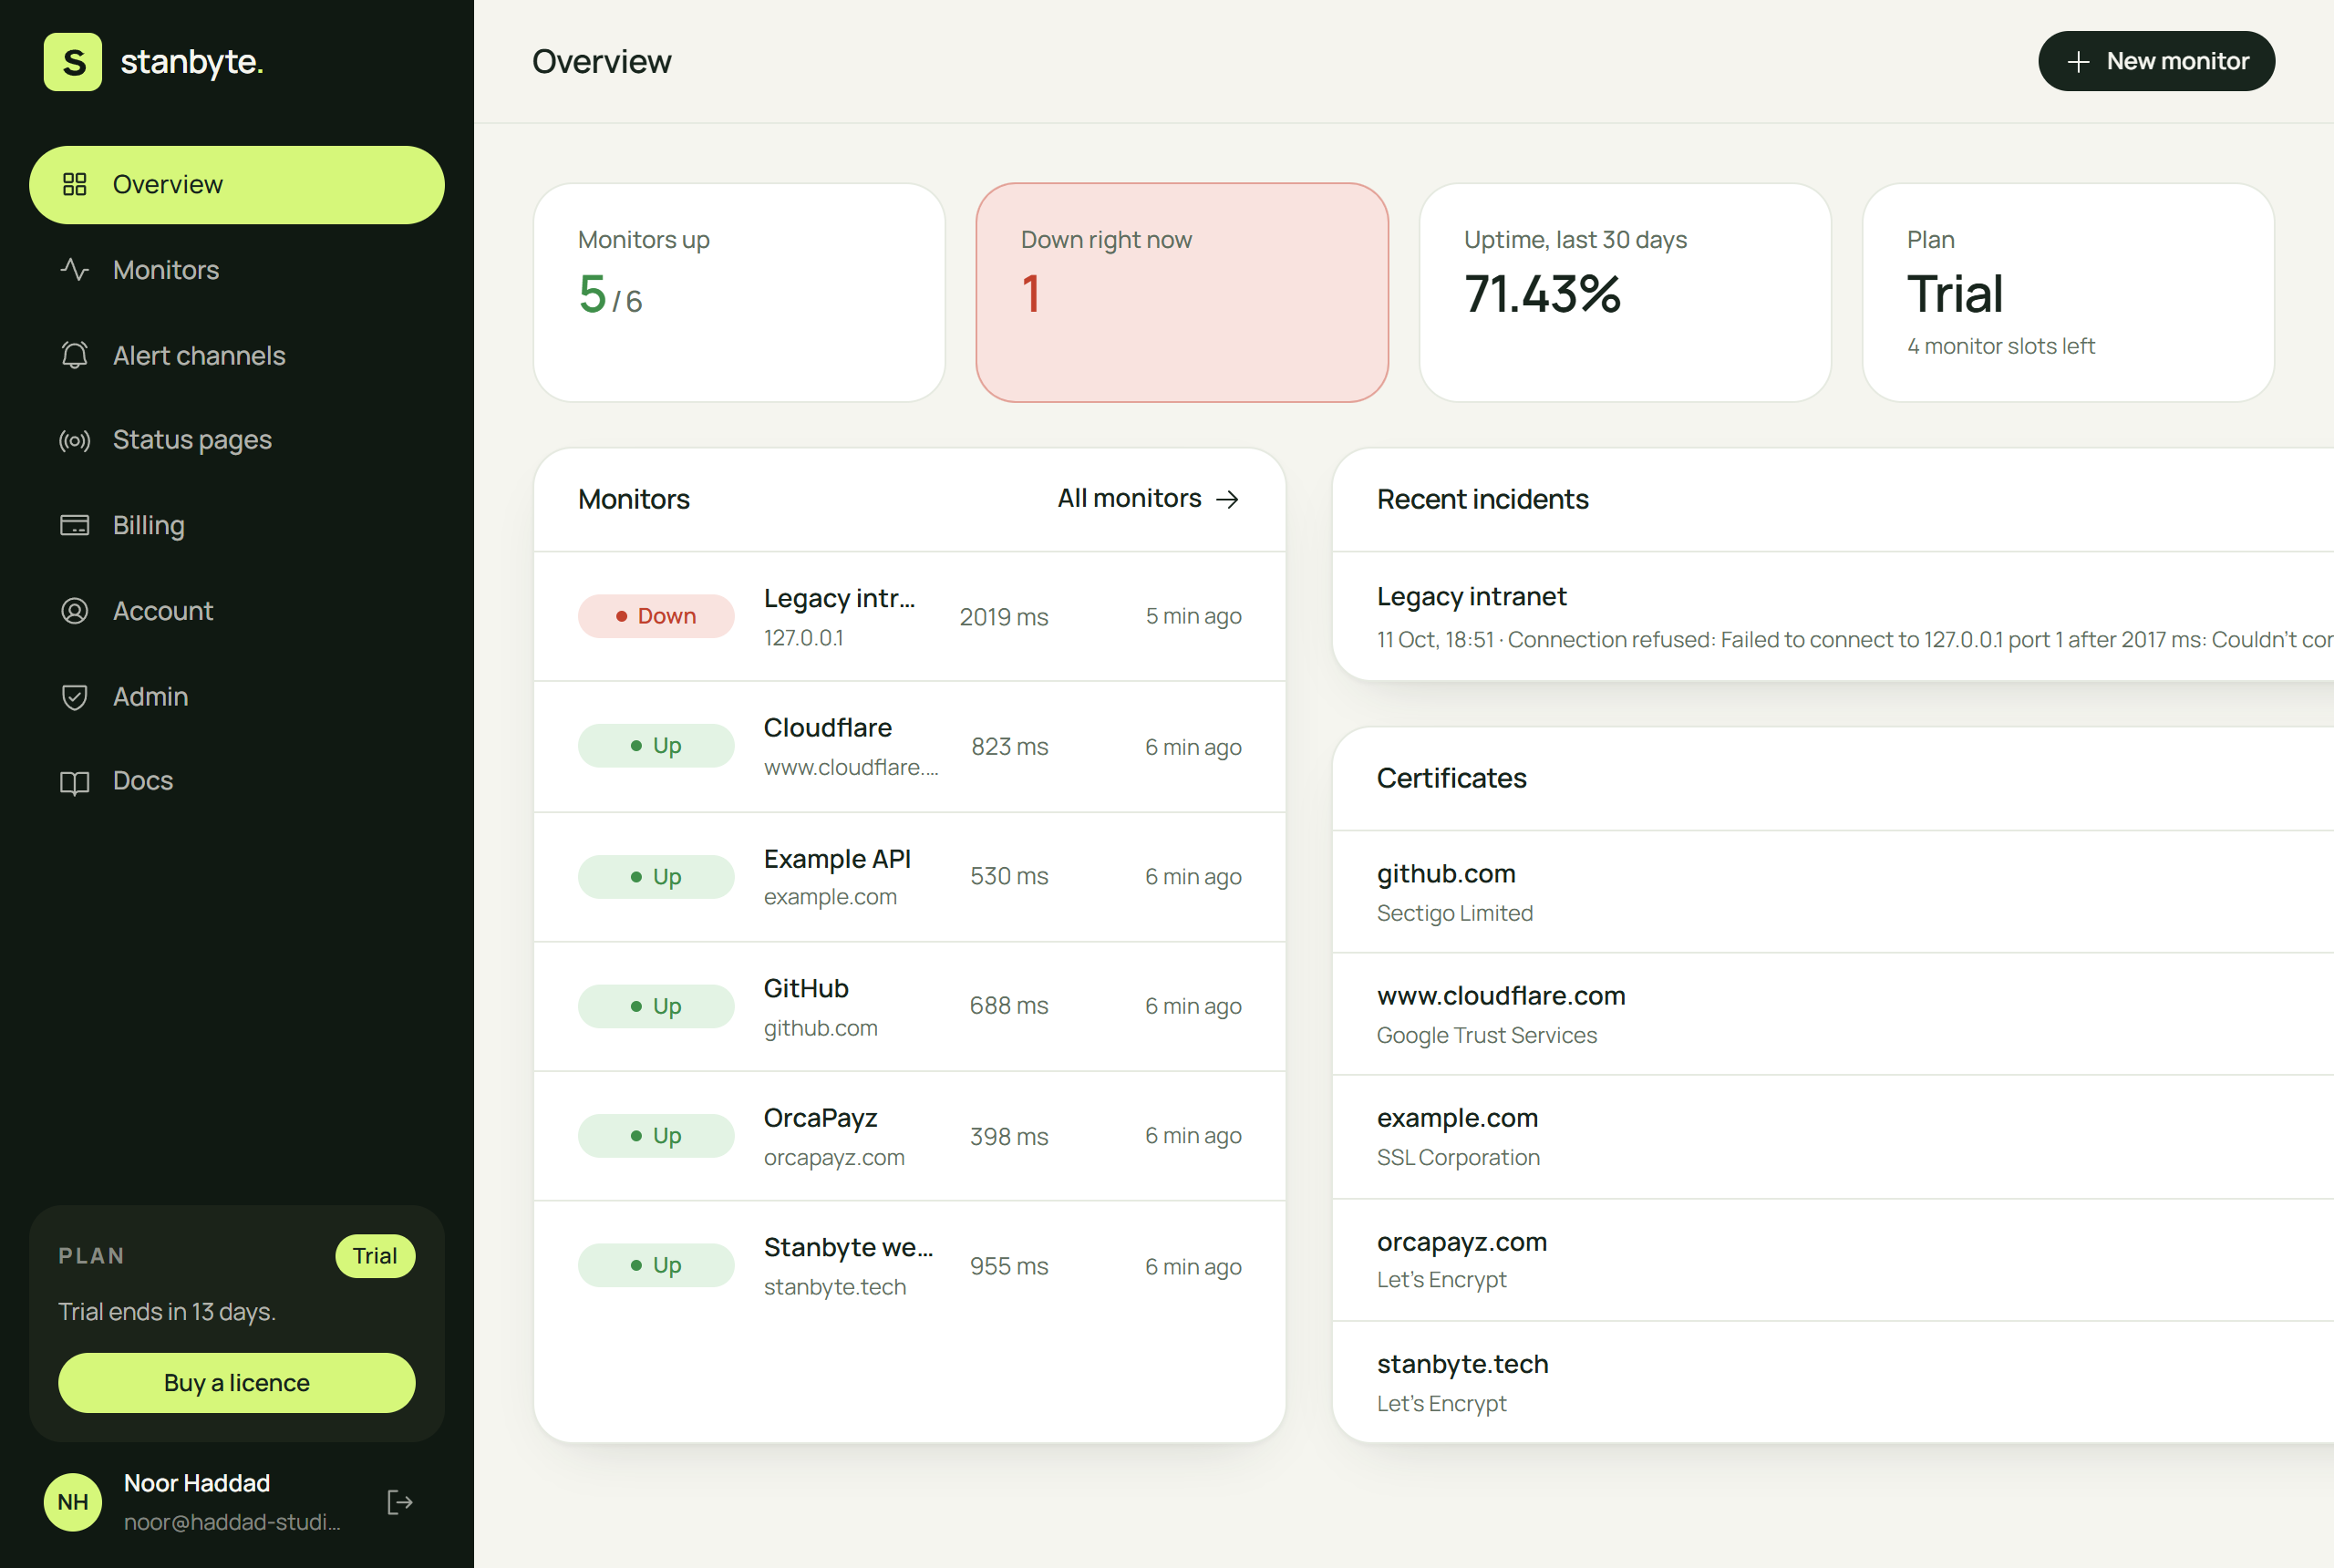The height and width of the screenshot is (1568, 2334).
Task: Click the log out icon beside Noor Haddad
Action: [399, 1502]
